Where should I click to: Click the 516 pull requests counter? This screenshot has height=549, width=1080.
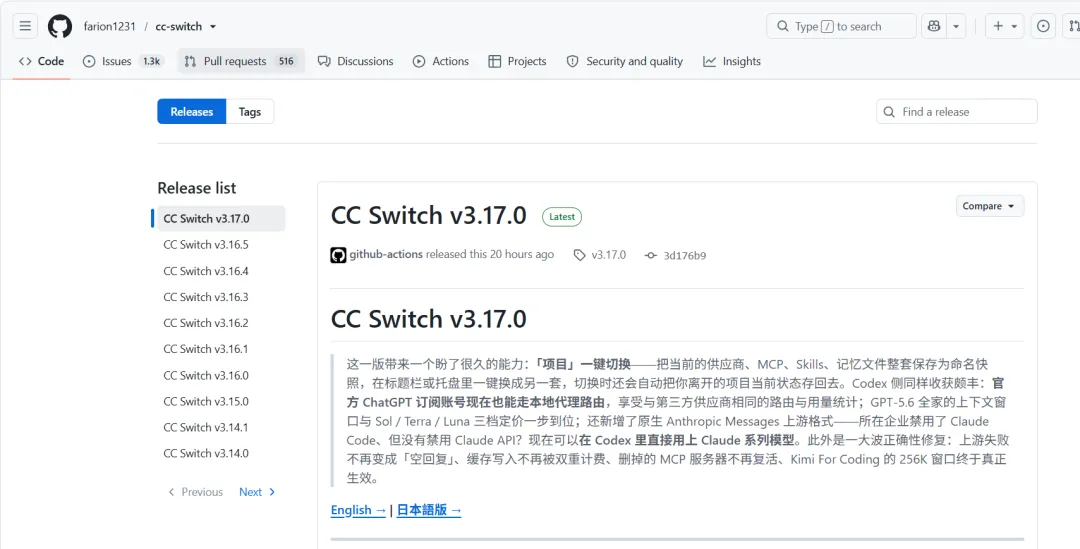[x=286, y=61]
